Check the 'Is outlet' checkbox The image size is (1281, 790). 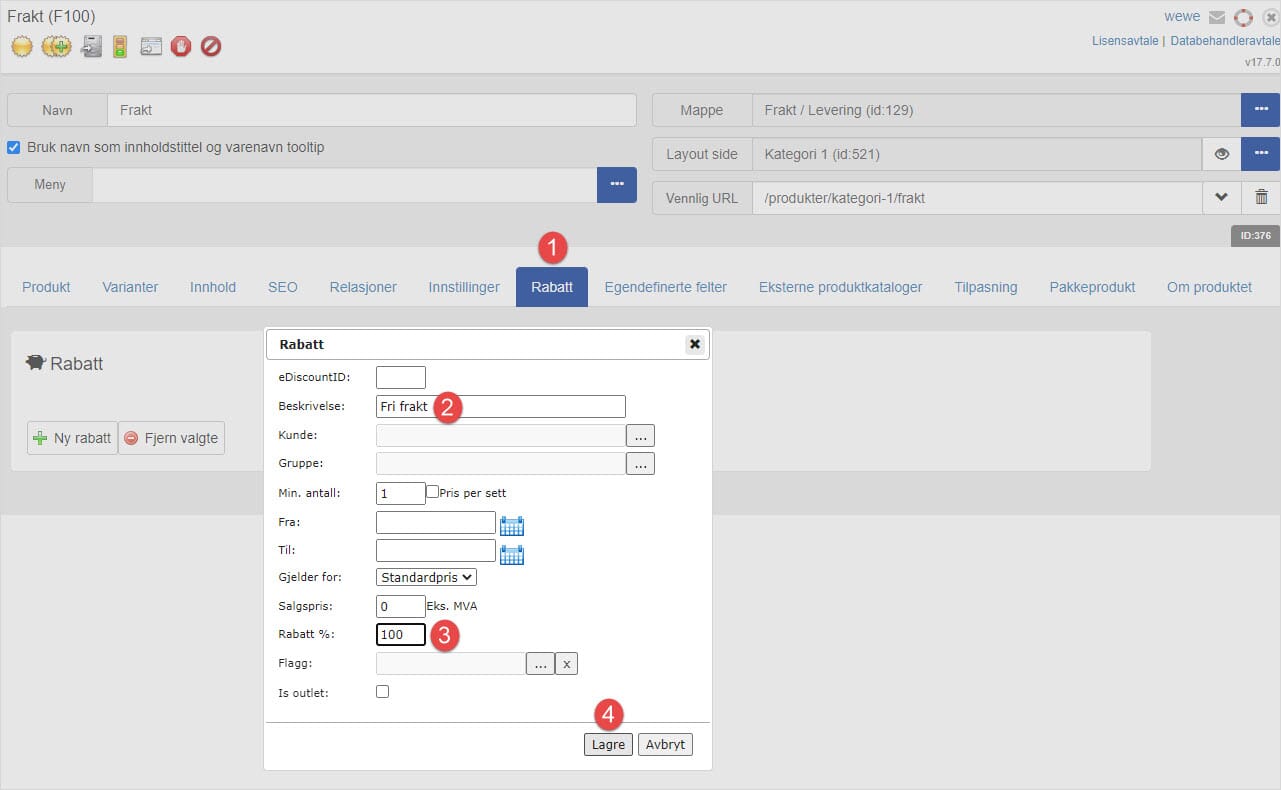(x=383, y=691)
